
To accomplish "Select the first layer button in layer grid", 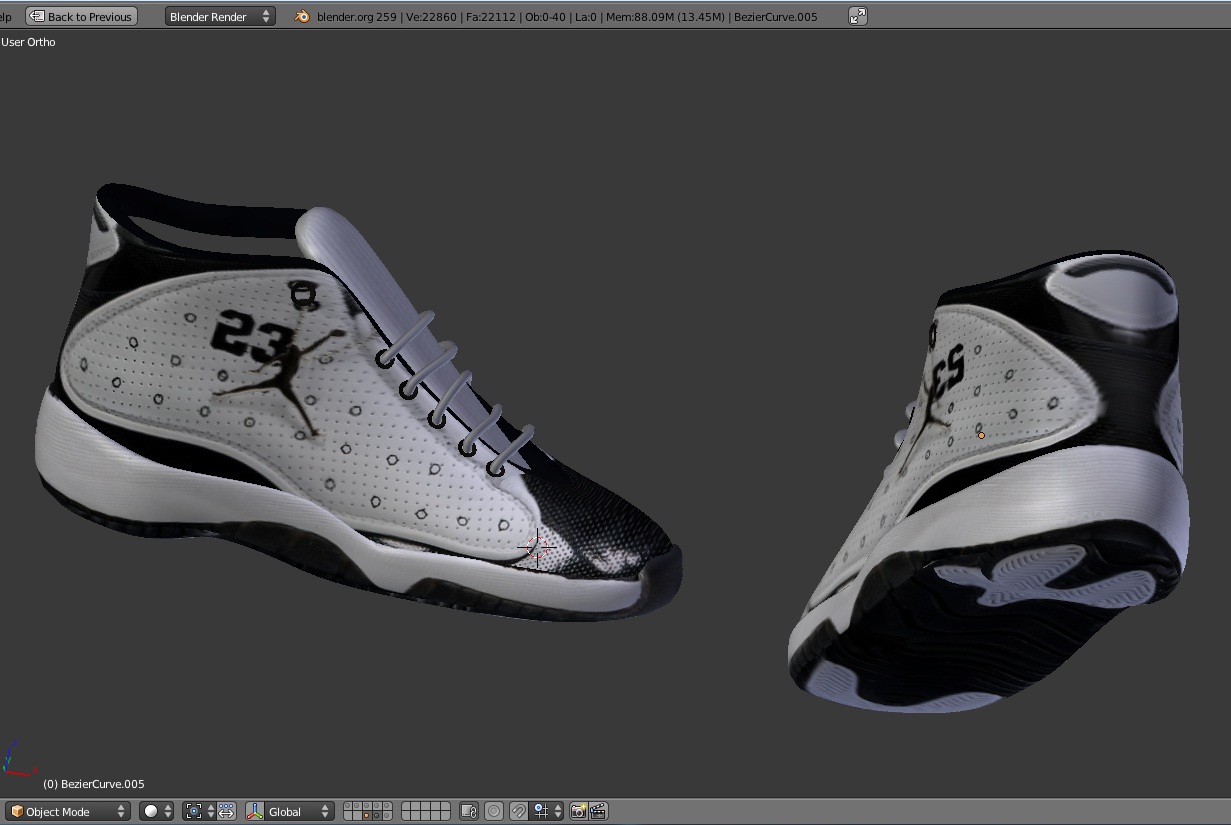I will [x=348, y=806].
